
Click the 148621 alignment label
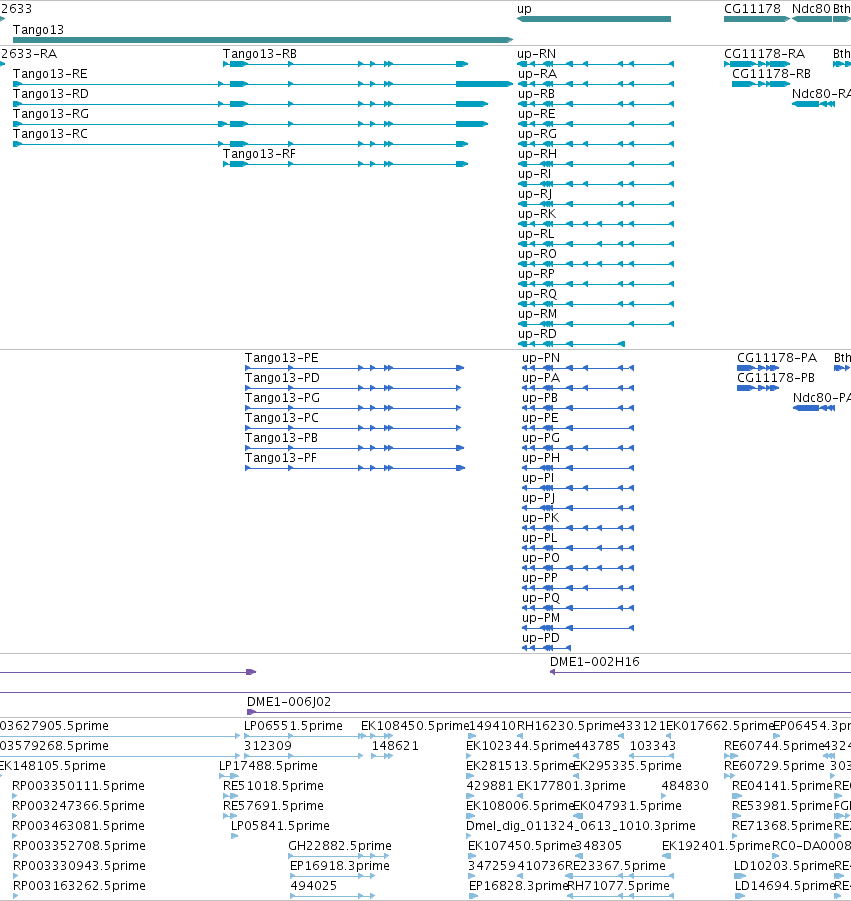[x=395, y=746]
